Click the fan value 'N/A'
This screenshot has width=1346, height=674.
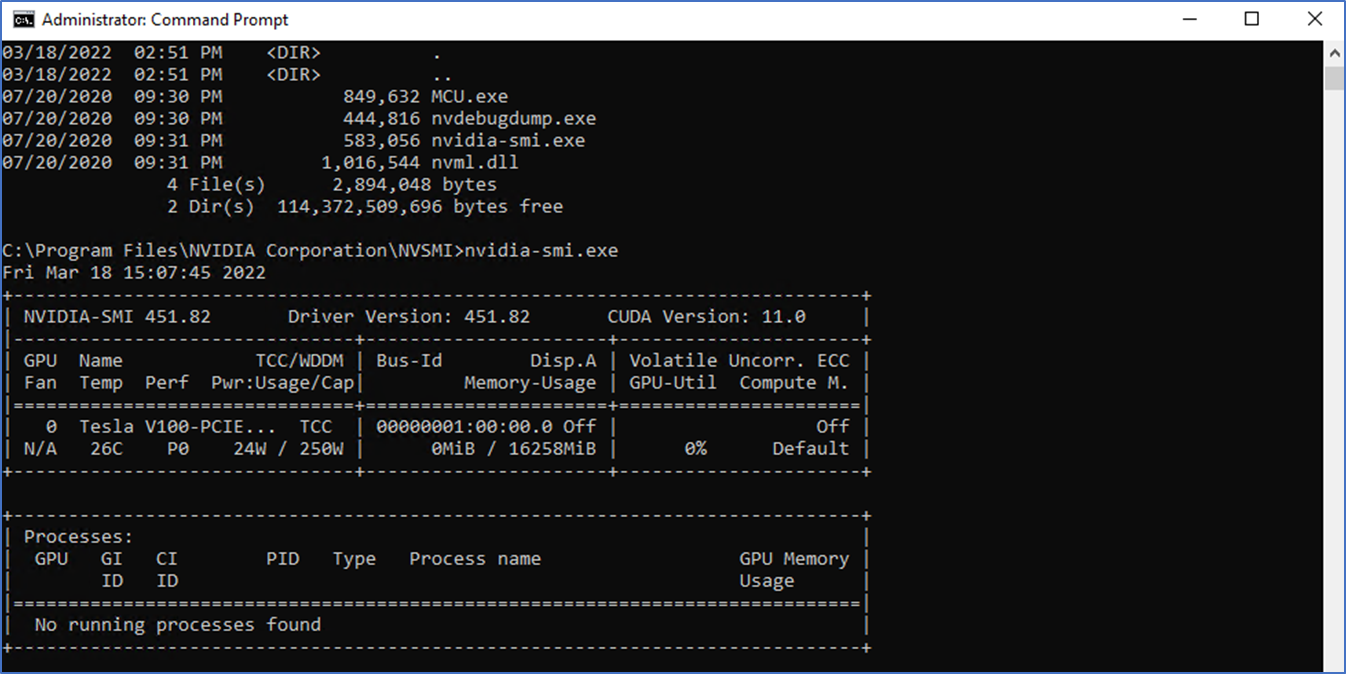point(40,449)
